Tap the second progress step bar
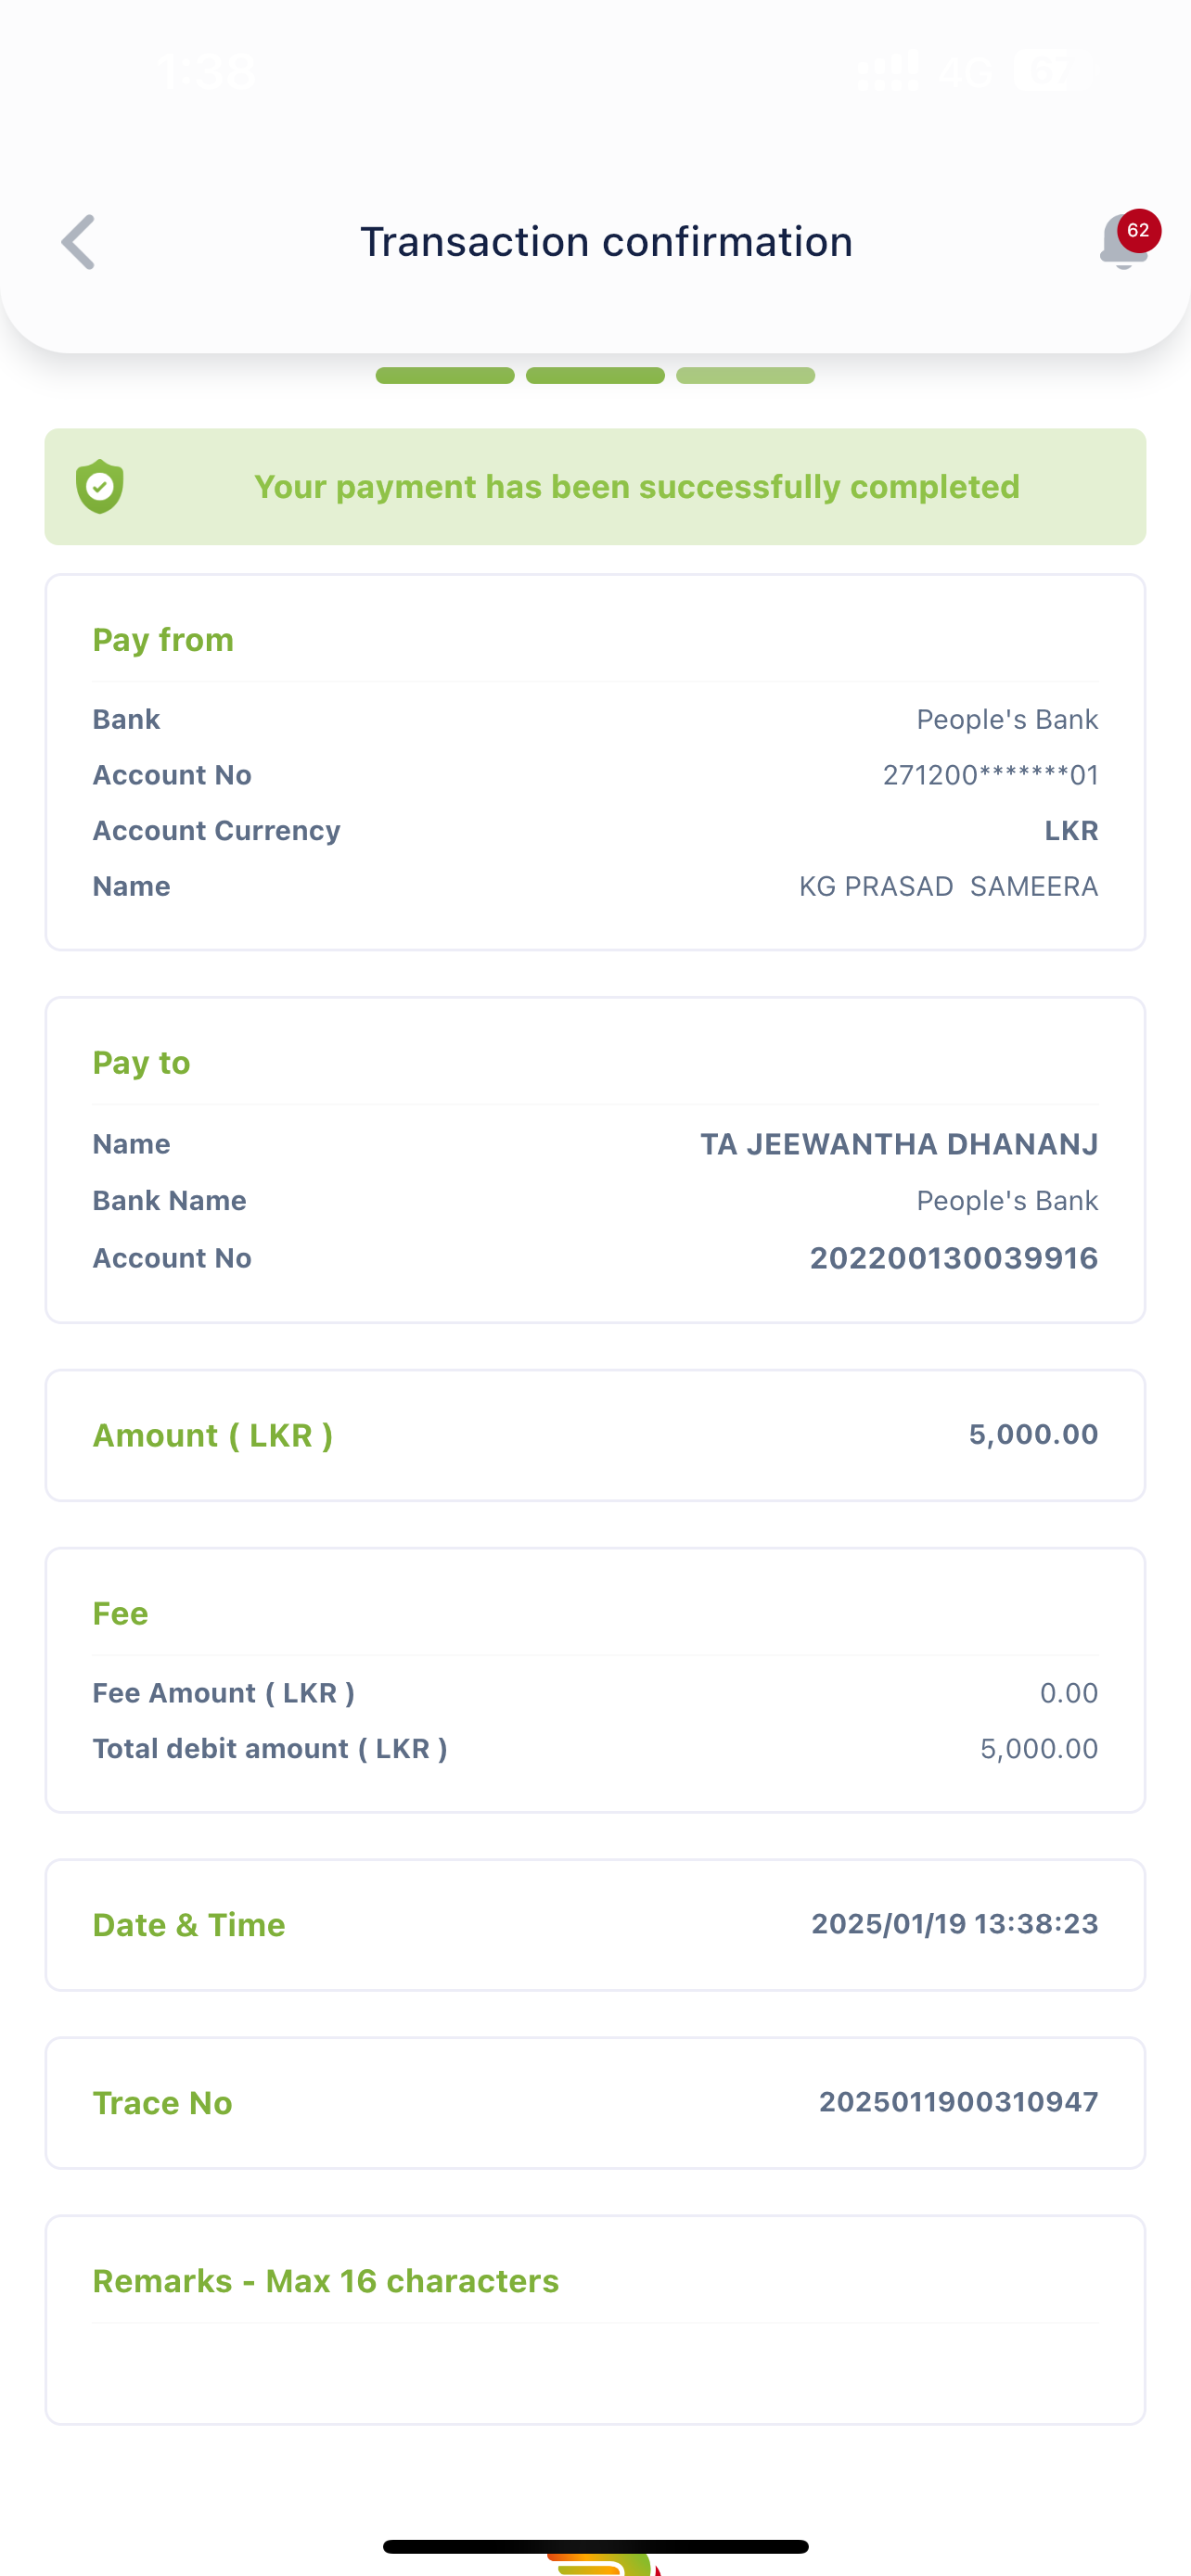1191x2576 pixels. [x=595, y=376]
